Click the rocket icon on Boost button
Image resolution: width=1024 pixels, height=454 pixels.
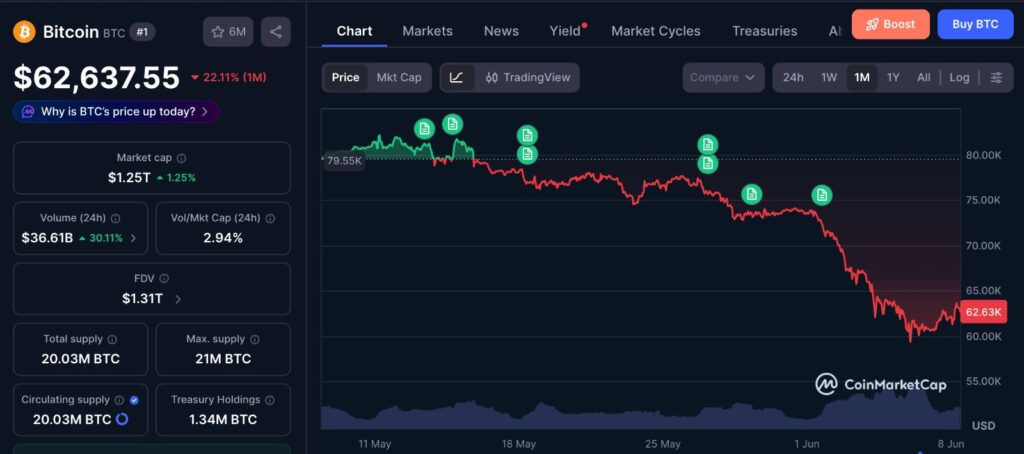(872, 25)
